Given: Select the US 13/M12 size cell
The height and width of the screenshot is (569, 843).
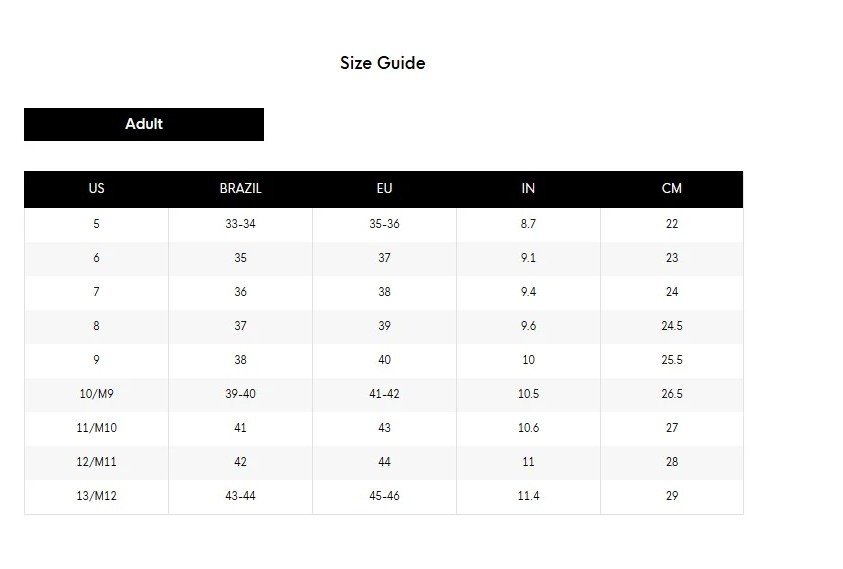Looking at the screenshot, I should coord(96,496).
